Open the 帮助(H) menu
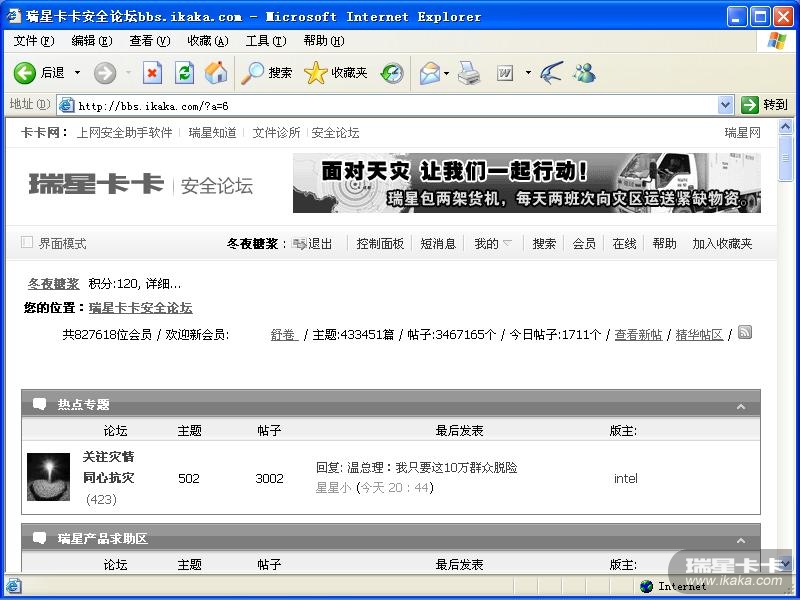The image size is (800, 600). (x=324, y=41)
